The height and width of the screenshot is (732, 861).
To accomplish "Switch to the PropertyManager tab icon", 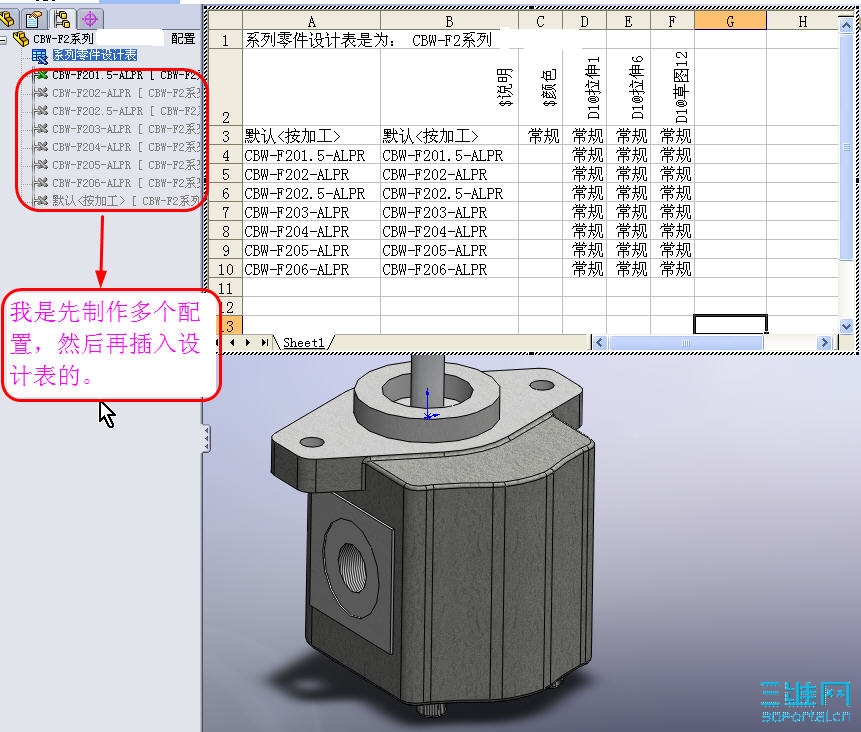I will 34,20.
